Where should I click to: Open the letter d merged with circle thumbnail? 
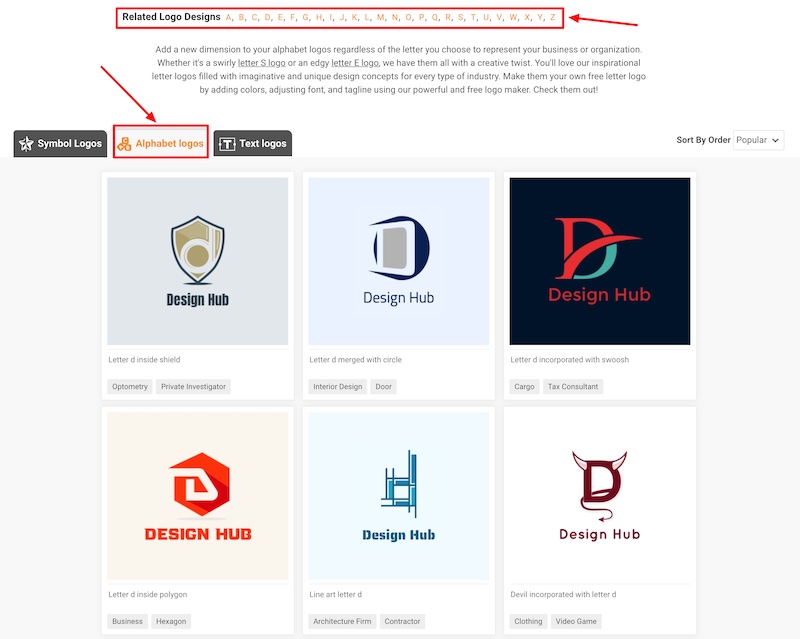pyautogui.click(x=398, y=261)
